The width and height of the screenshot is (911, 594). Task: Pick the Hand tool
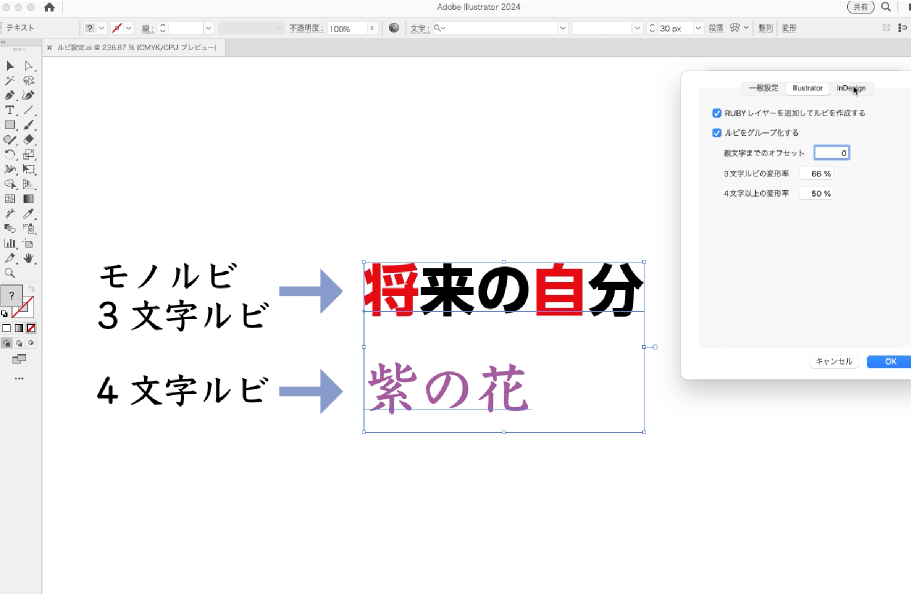click(29, 257)
